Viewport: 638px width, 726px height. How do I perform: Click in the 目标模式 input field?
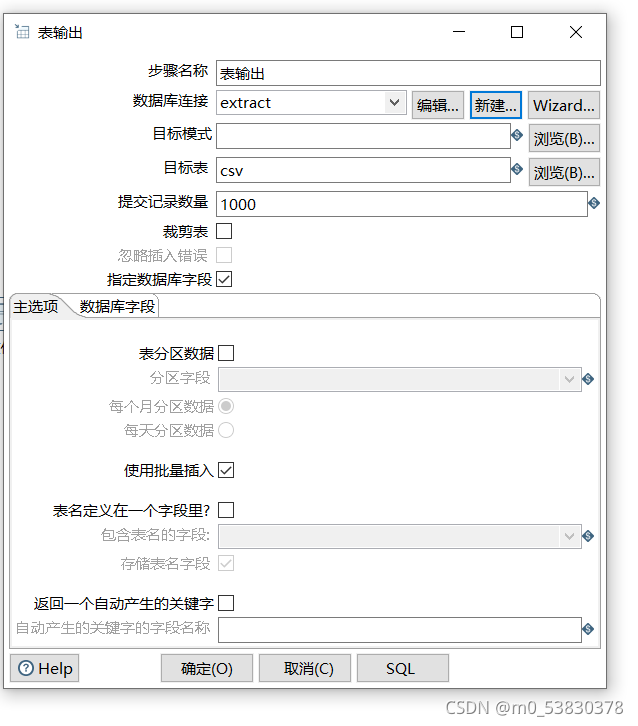tap(363, 136)
